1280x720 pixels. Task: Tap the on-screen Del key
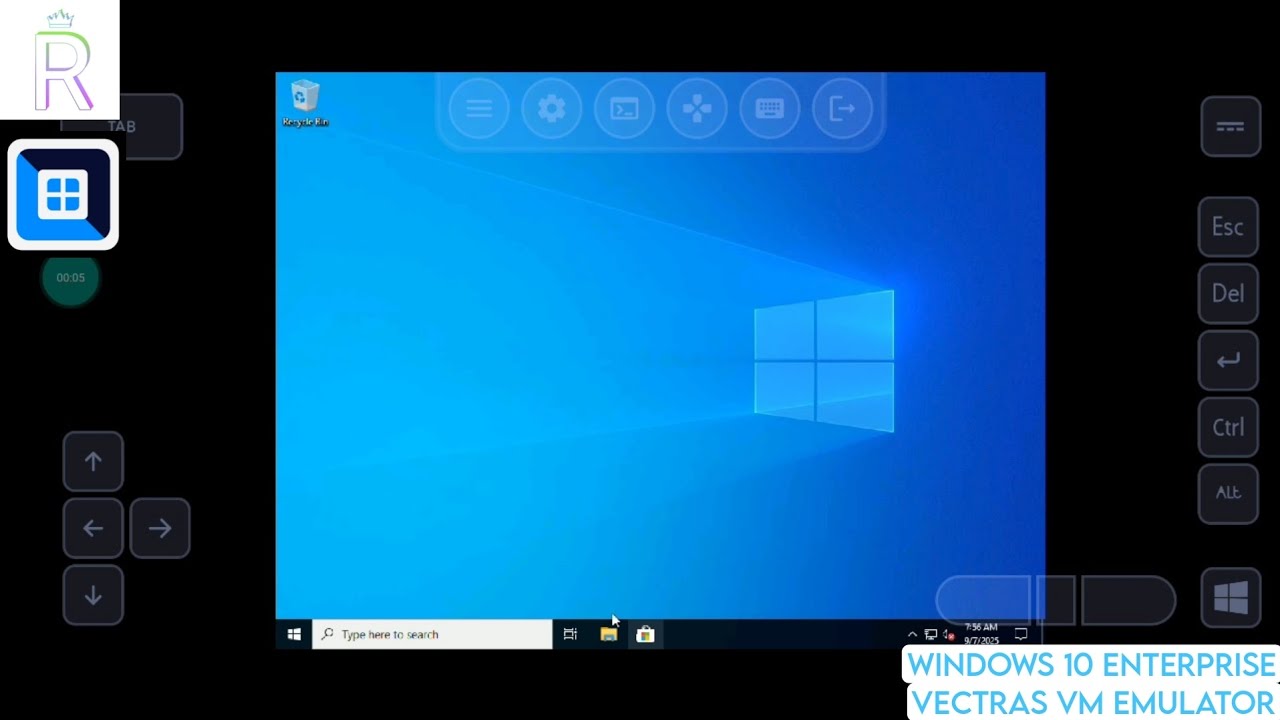point(1228,294)
